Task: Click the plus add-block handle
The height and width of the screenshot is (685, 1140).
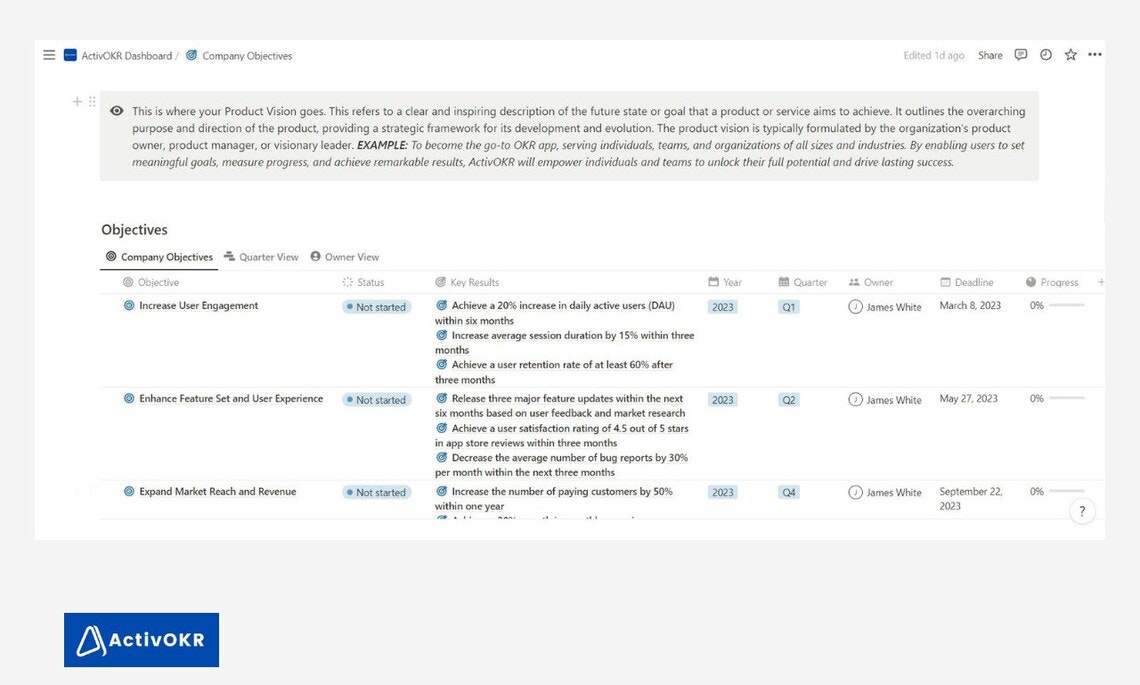Action: (x=76, y=102)
